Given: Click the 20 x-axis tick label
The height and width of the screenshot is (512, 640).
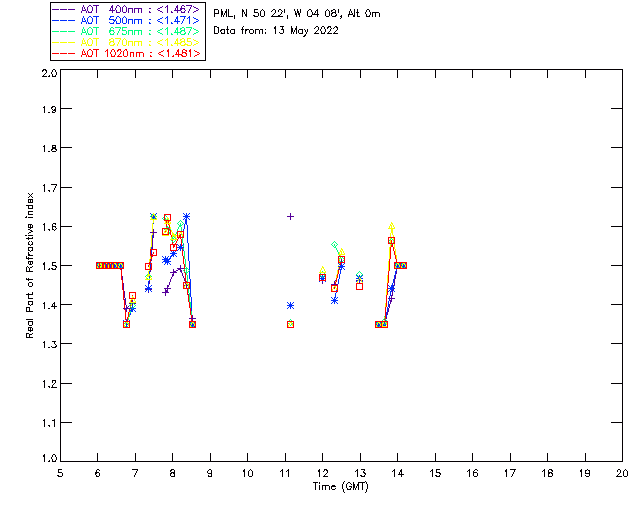Looking at the screenshot, I should pyautogui.click(x=622, y=473).
